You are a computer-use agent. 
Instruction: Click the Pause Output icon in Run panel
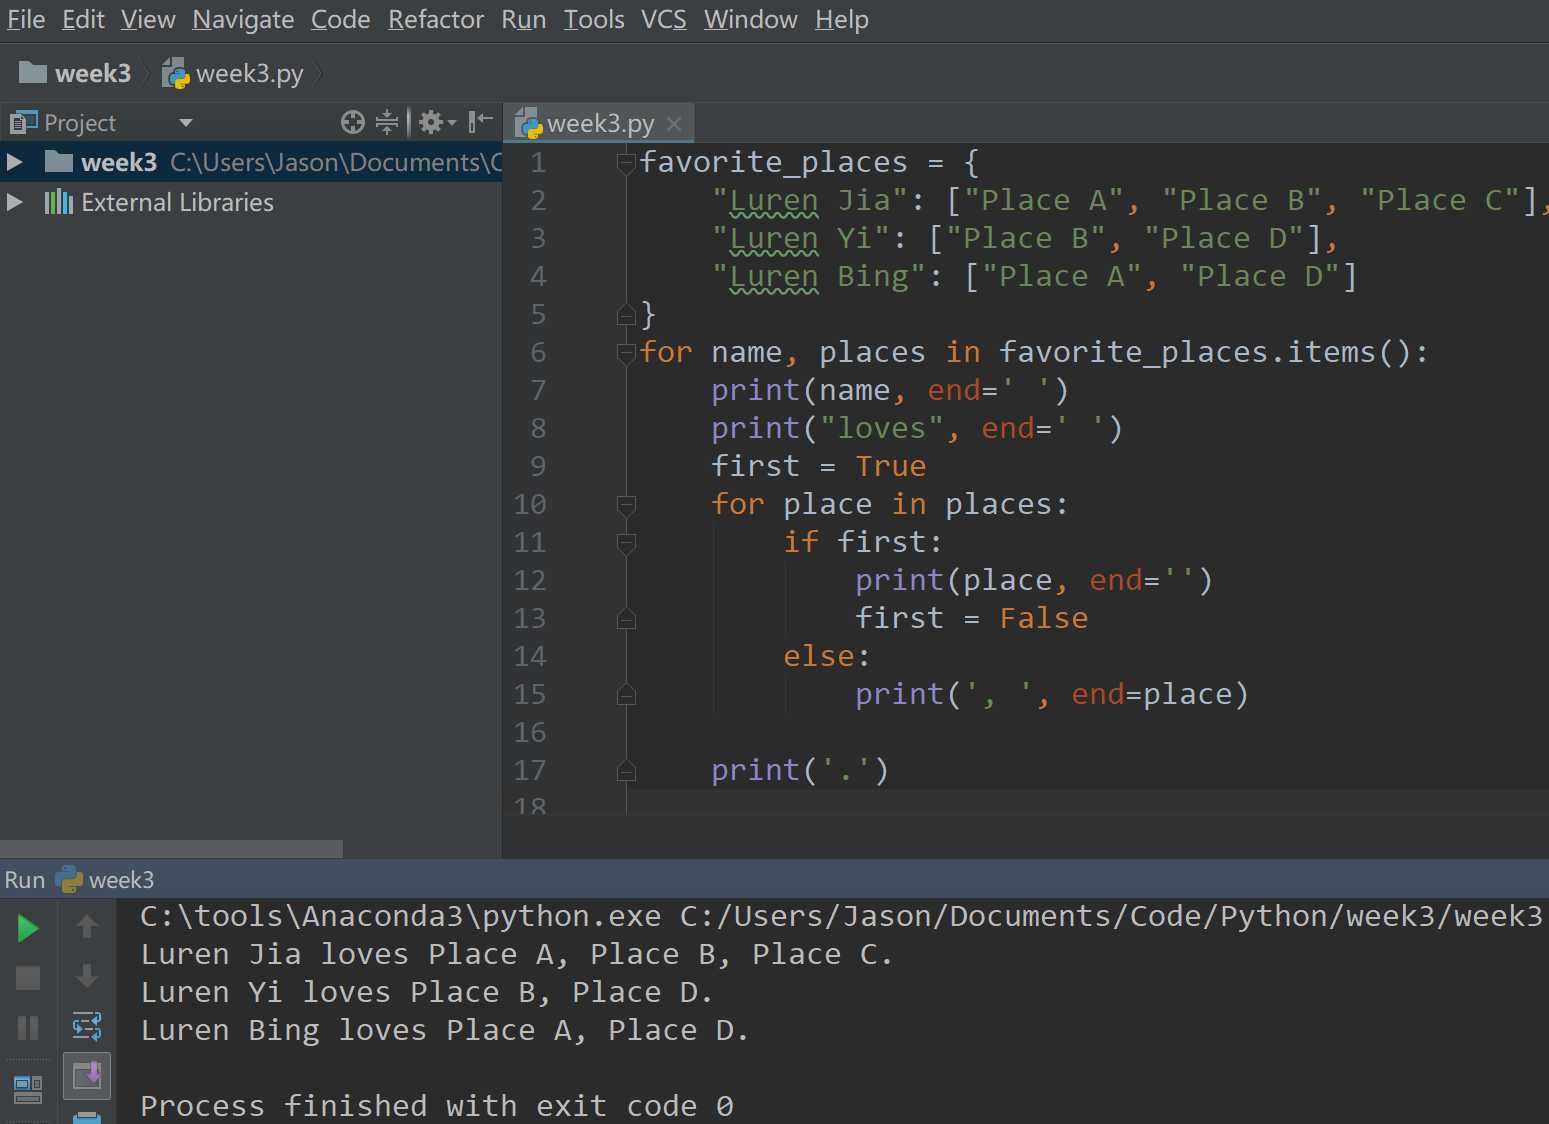pos(28,1027)
